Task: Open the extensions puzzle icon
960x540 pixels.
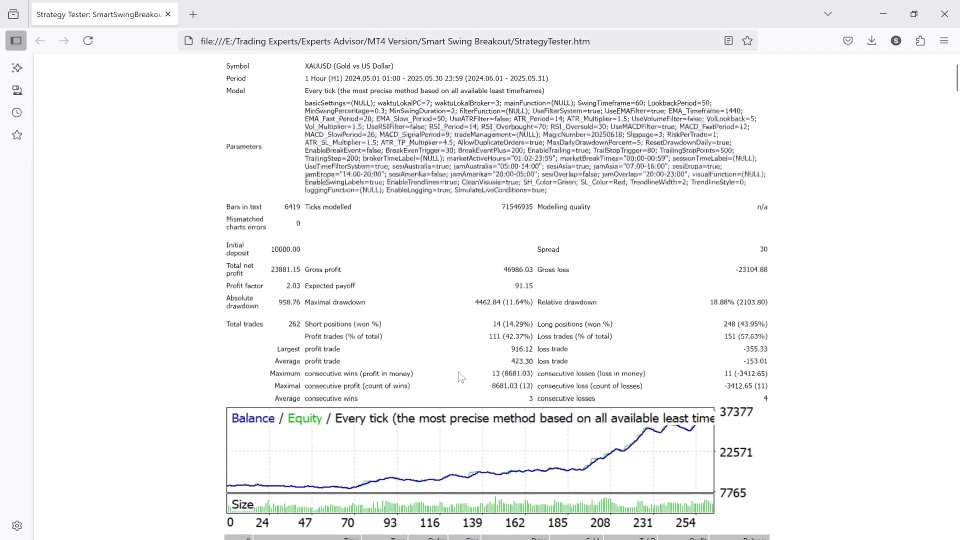Action: tap(920, 41)
